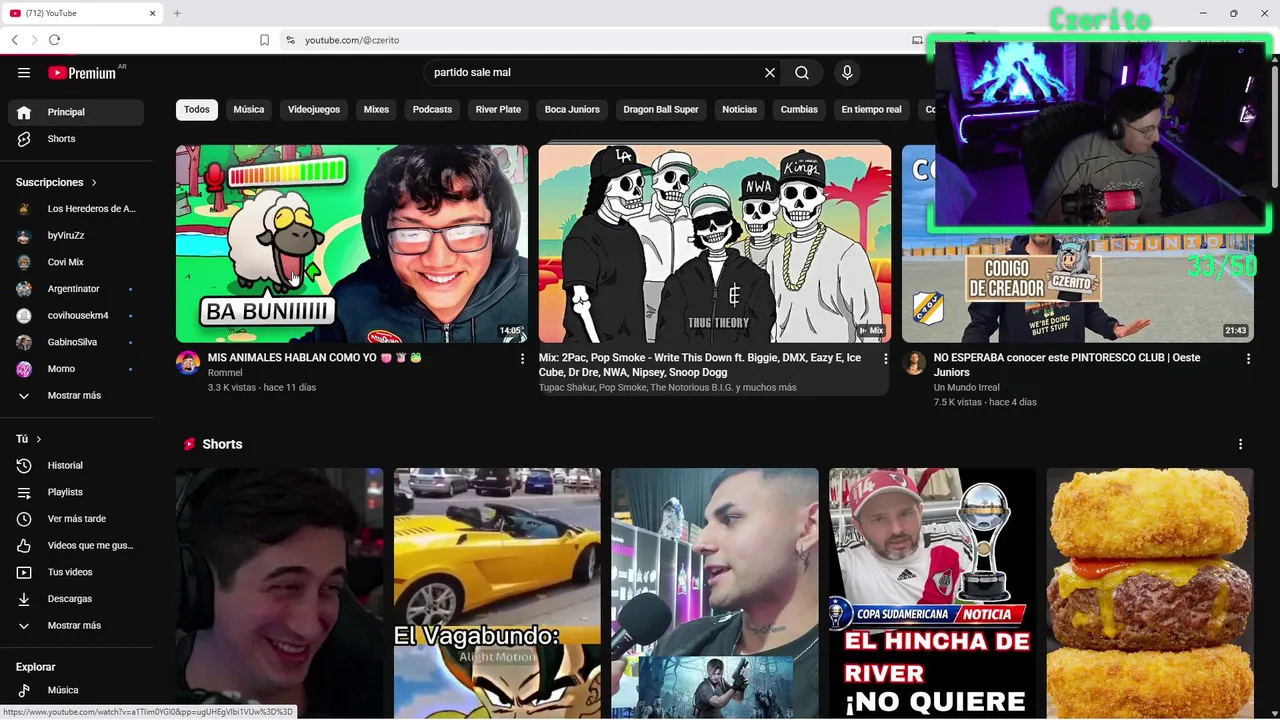
Task: Expand Mostrar más under Suscripciones
Action: 76,395
